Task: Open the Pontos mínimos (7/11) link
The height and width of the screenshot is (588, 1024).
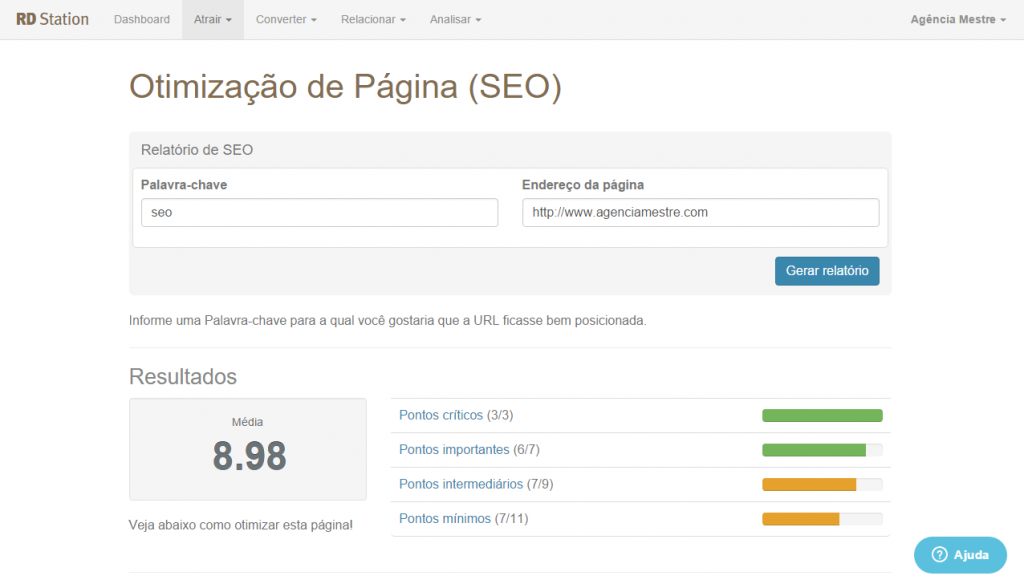Action: [462, 519]
